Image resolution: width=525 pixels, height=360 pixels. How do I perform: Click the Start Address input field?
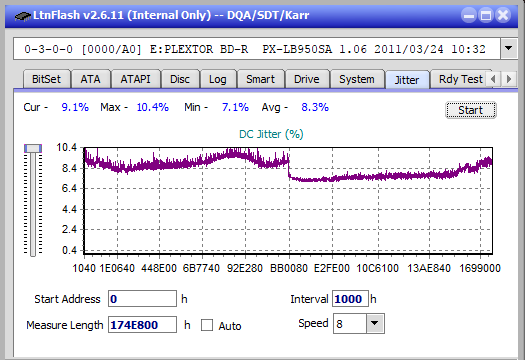pos(142,299)
